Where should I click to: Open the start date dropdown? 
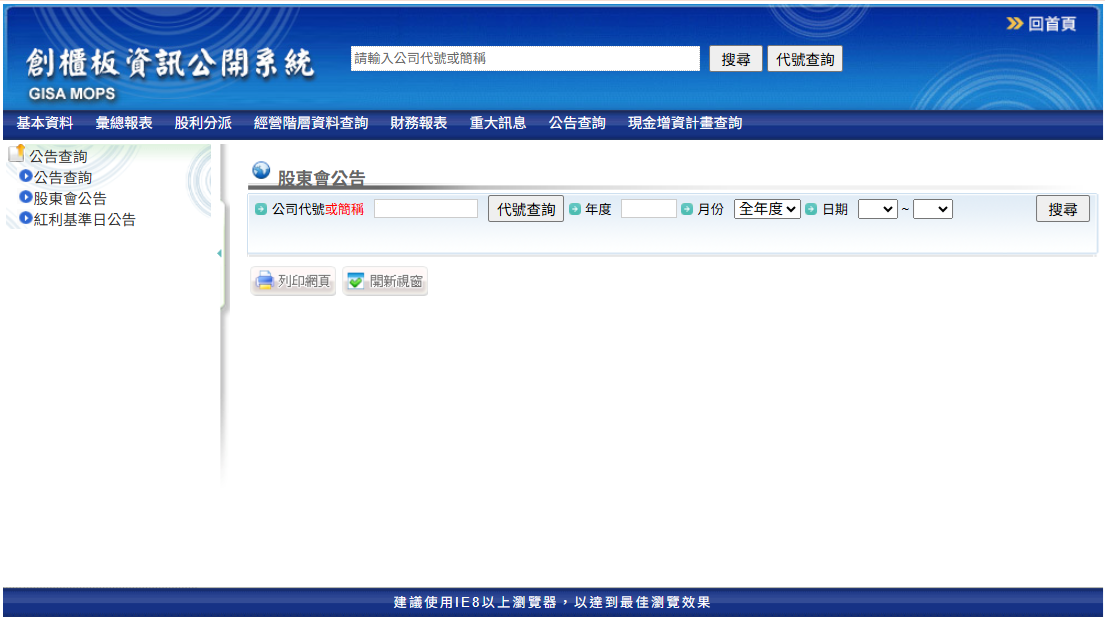coord(877,209)
